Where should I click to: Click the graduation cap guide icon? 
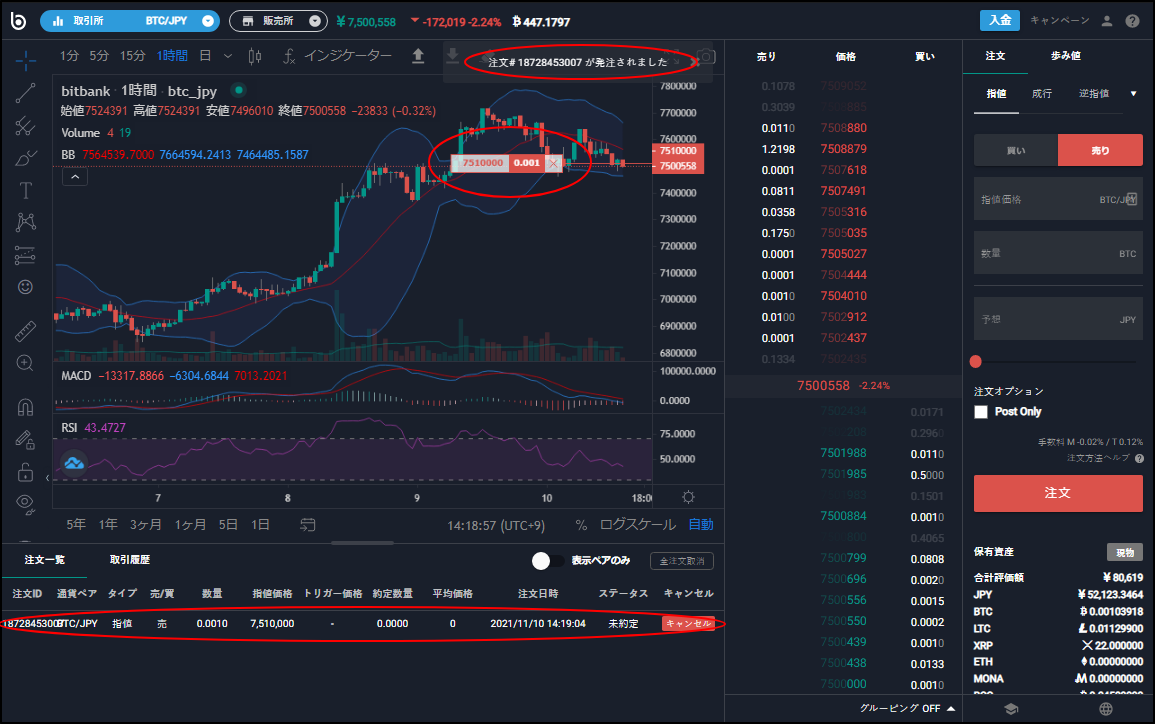(x=1011, y=709)
